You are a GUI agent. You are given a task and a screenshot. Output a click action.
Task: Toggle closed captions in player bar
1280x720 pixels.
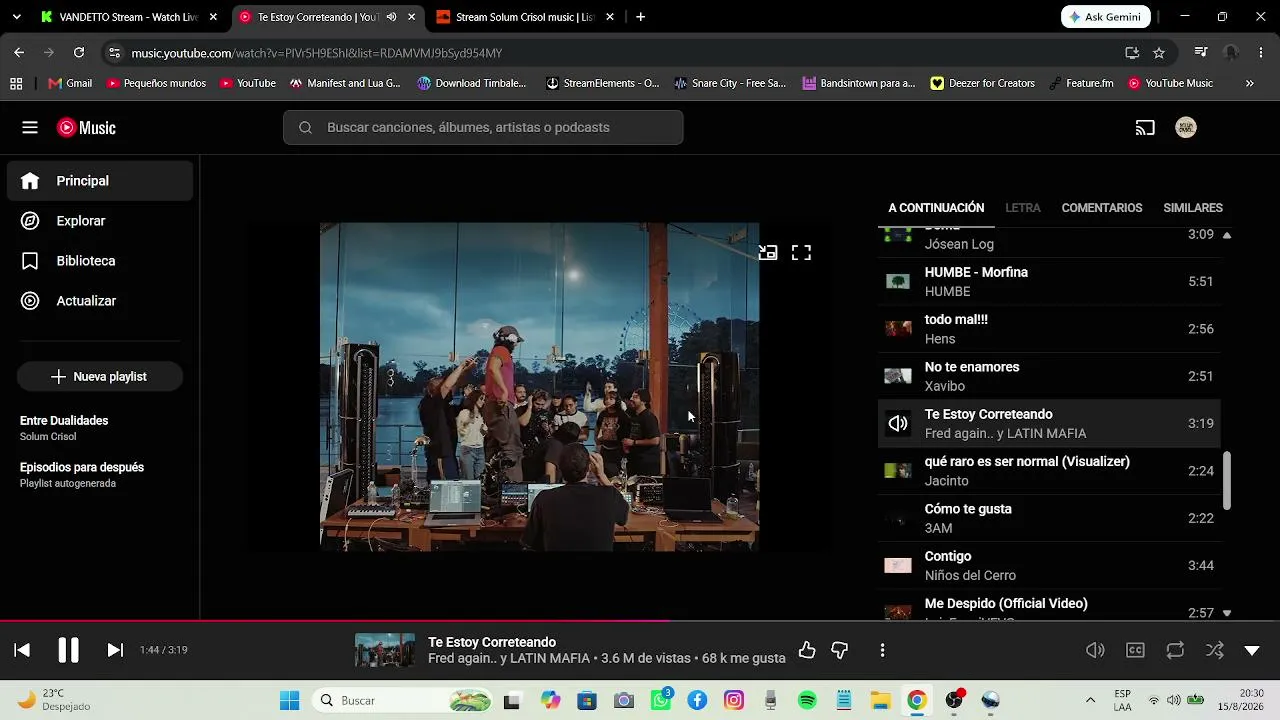[1135, 650]
